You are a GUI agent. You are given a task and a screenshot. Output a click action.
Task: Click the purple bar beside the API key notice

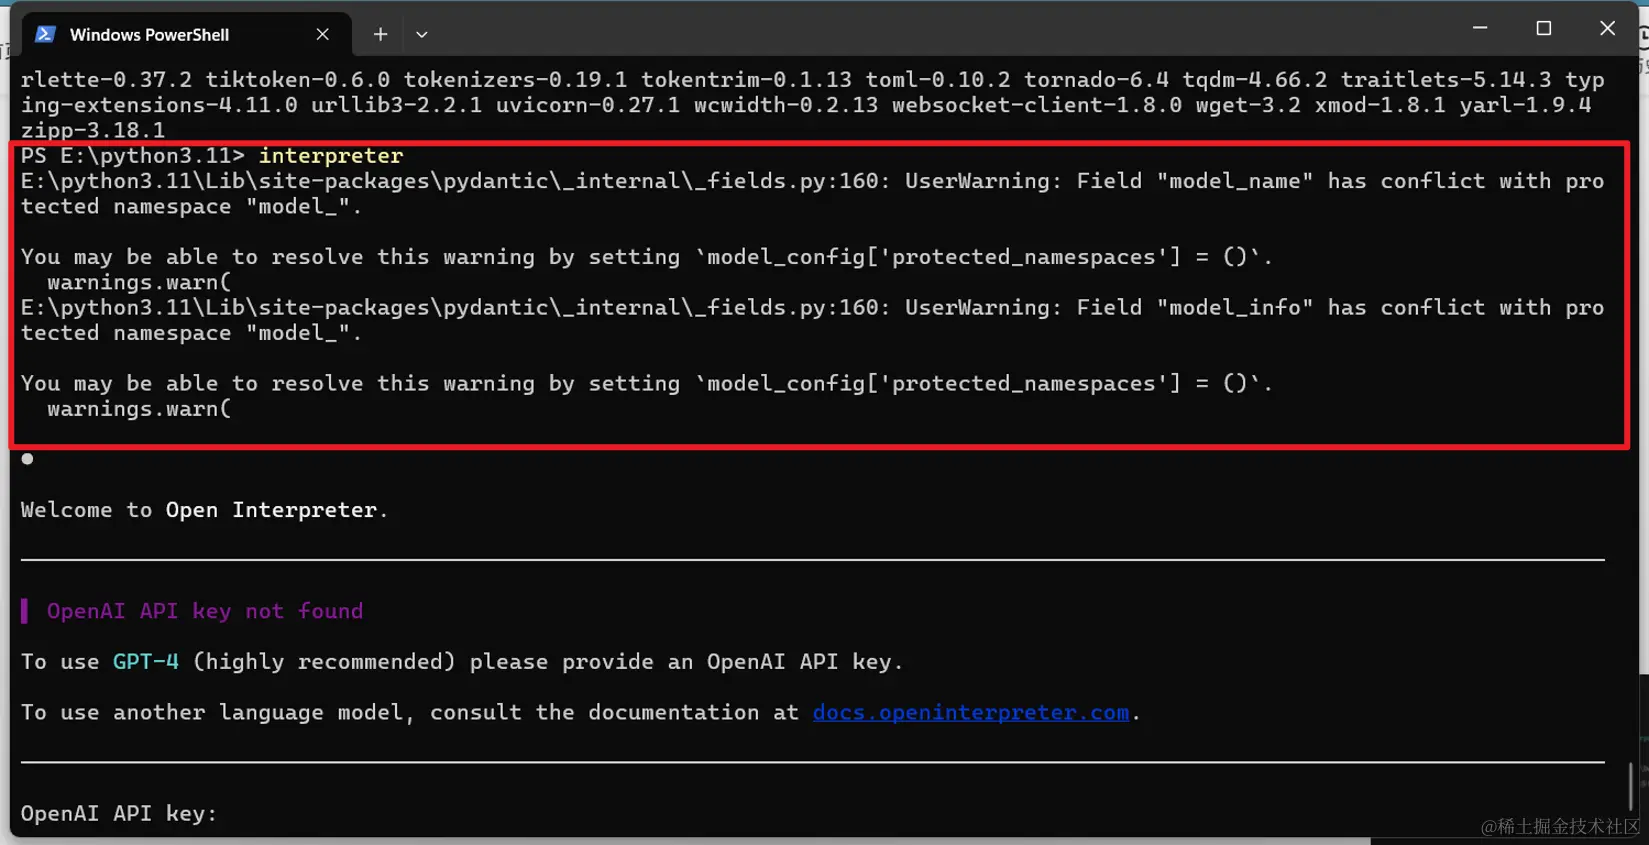tap(24, 611)
